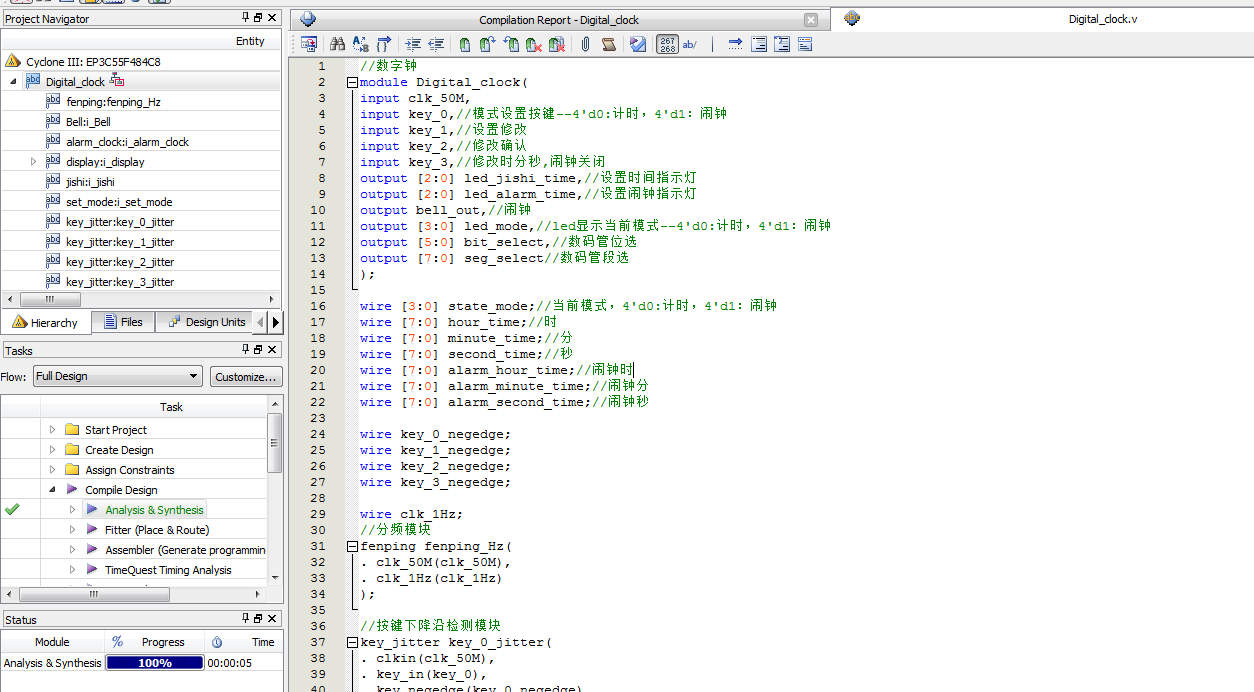Screen dimensions: 1254x692
Task: Click the toggle bookmark icon in toolbar
Action: click(x=465, y=44)
